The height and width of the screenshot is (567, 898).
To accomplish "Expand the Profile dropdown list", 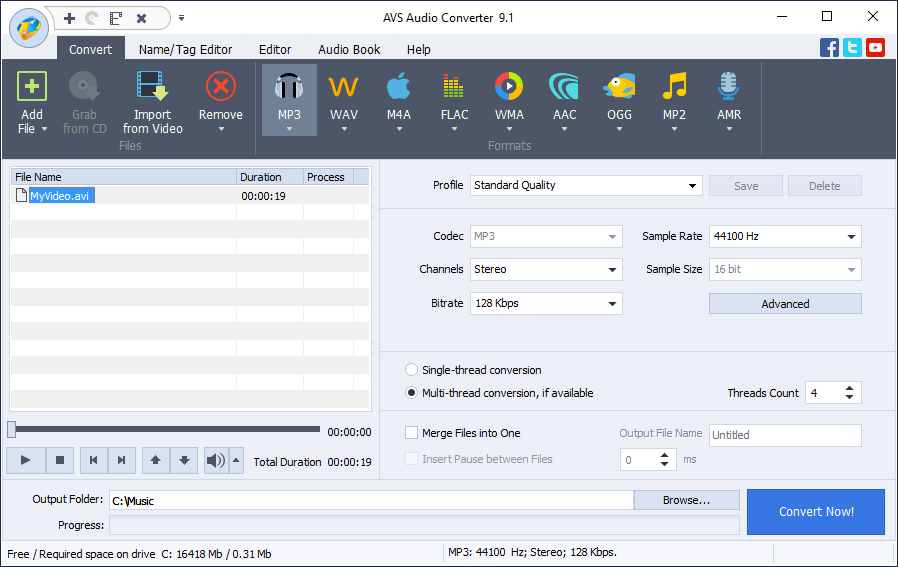I will (693, 186).
